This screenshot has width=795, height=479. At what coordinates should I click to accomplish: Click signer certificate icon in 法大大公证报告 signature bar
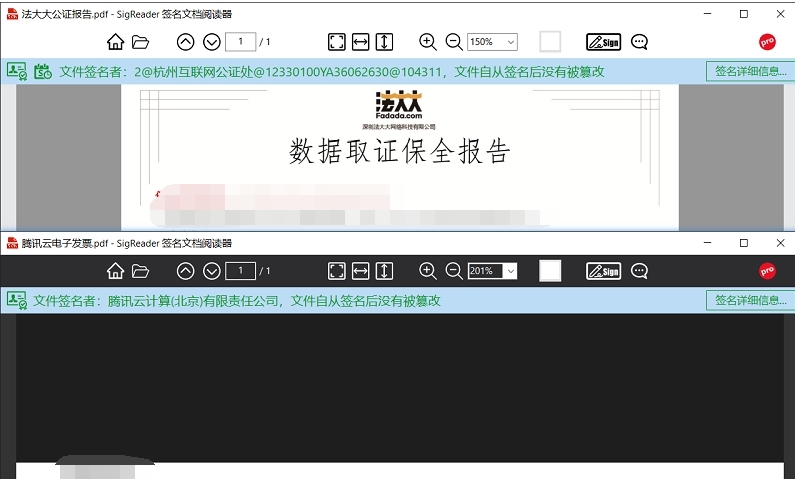tap(17, 71)
